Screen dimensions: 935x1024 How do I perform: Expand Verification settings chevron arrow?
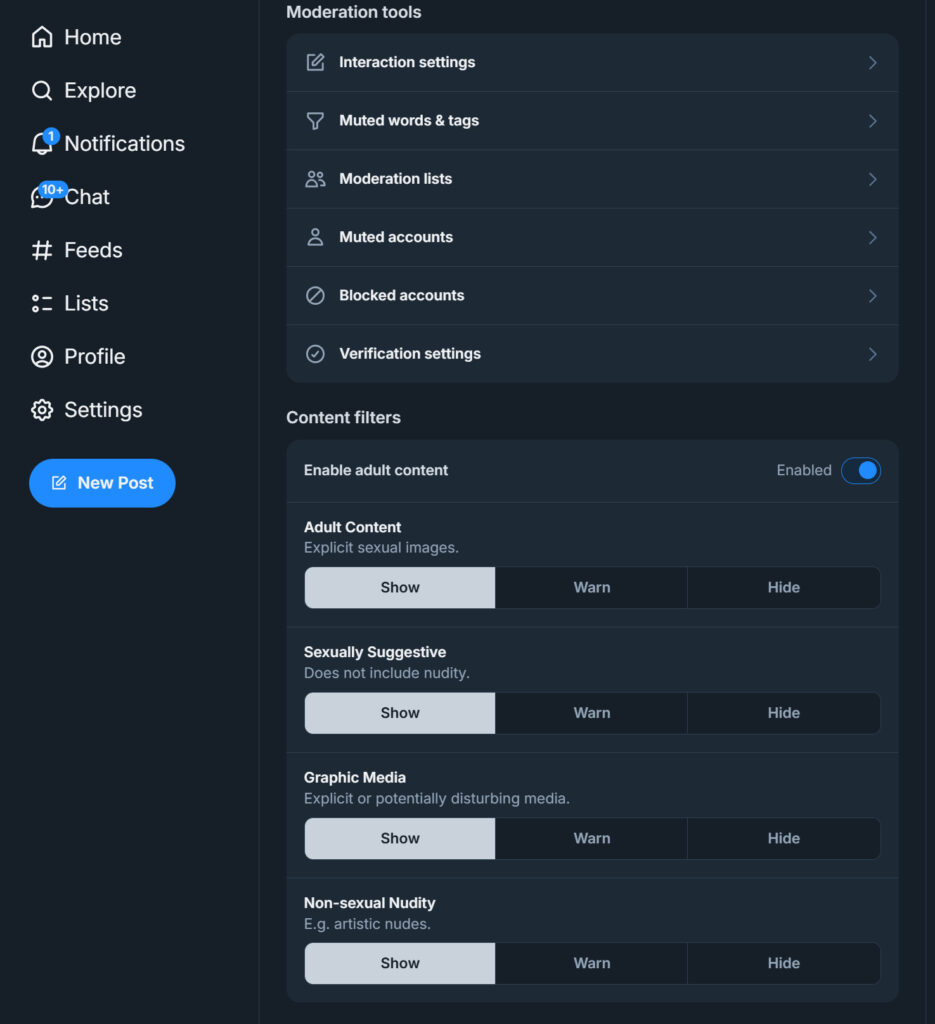[x=872, y=354]
